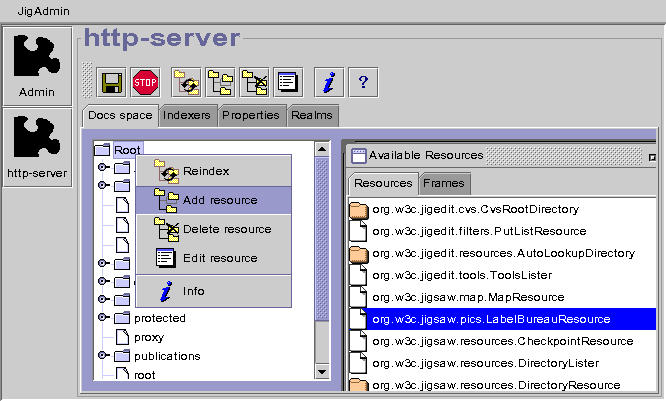Image resolution: width=666 pixels, height=401 pixels.
Task: Choose Add resource from context menu
Action: coord(219,201)
